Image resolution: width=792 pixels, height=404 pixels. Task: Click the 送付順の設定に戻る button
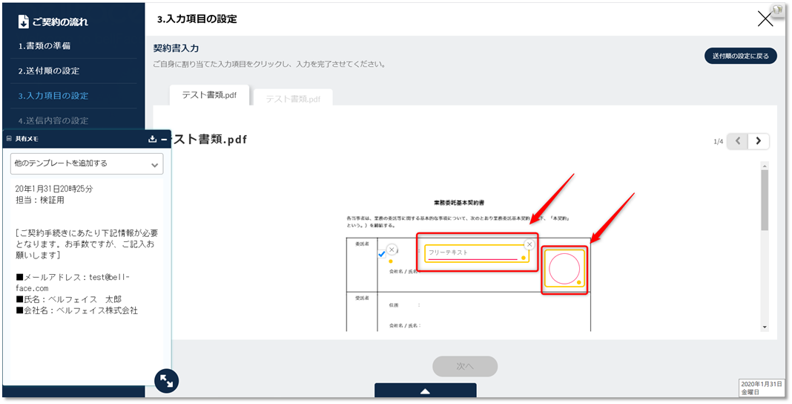(x=740, y=56)
